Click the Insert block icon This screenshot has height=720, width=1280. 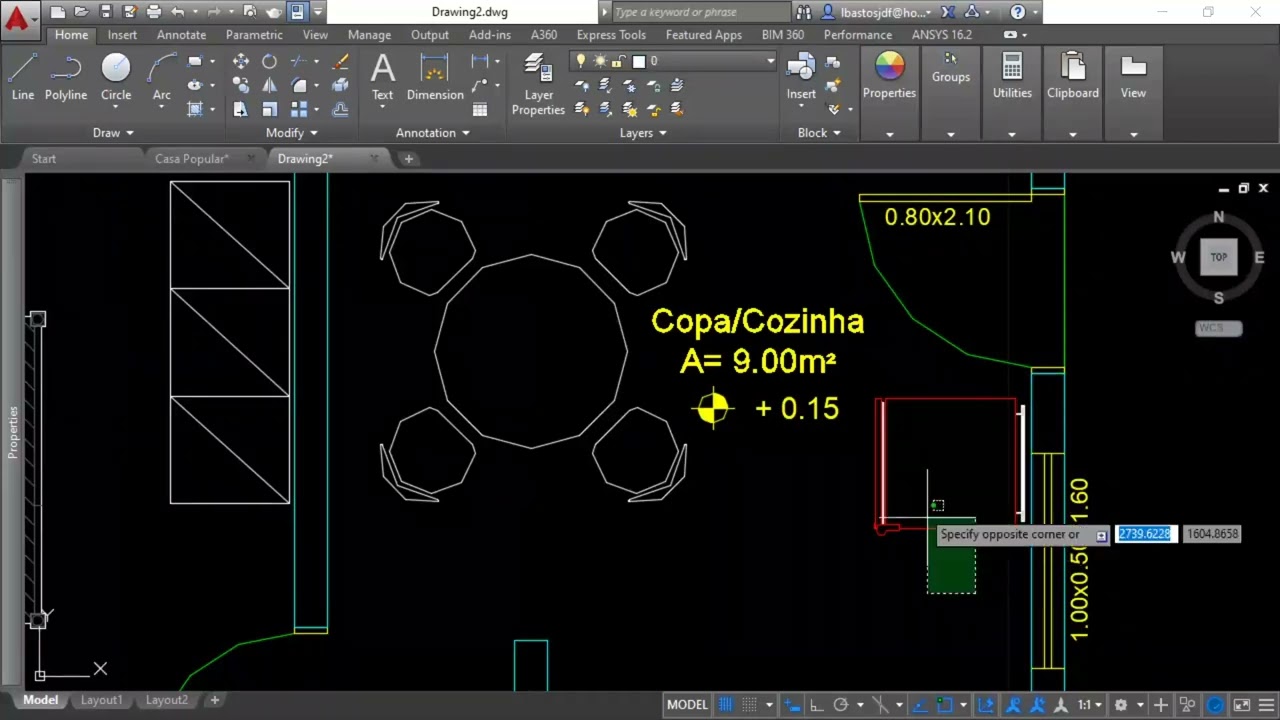pos(801,78)
